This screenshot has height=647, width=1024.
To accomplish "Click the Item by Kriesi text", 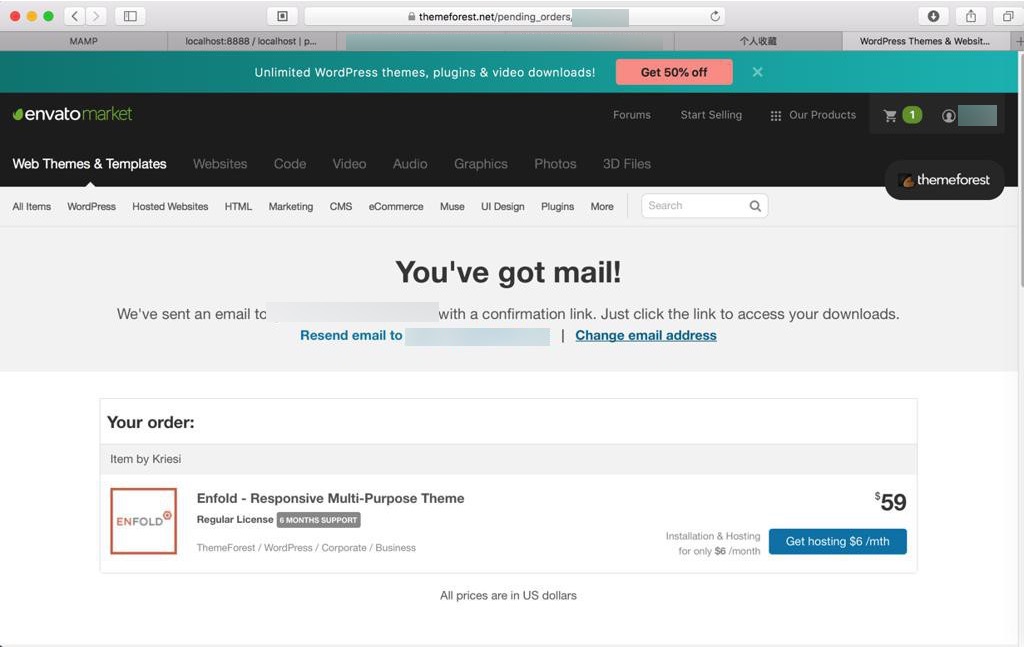I will 146,459.
